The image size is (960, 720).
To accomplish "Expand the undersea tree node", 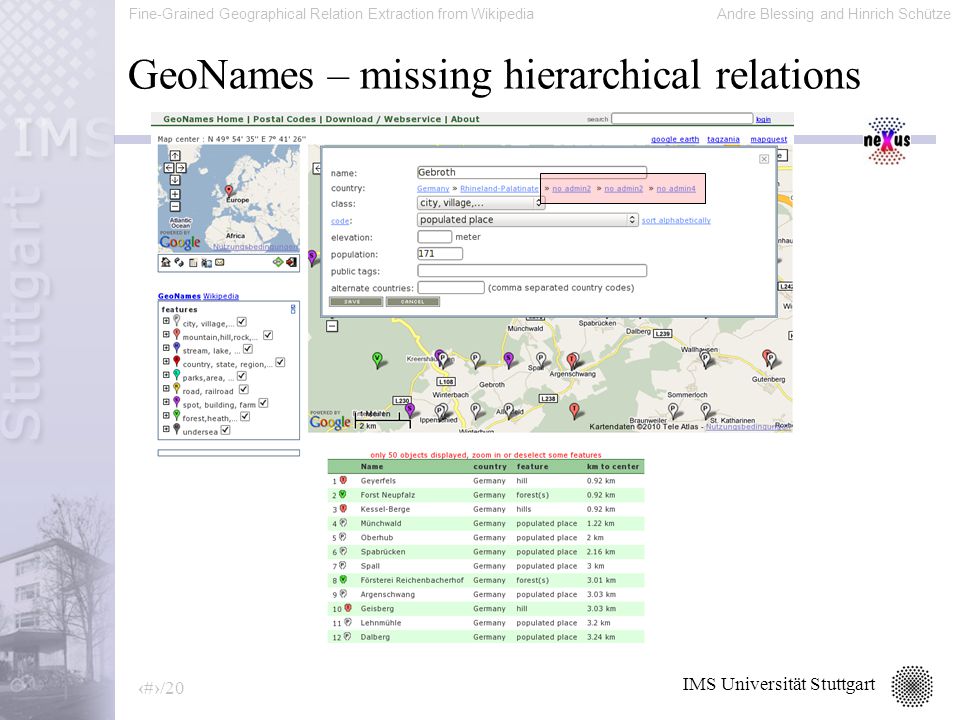I will [166, 429].
